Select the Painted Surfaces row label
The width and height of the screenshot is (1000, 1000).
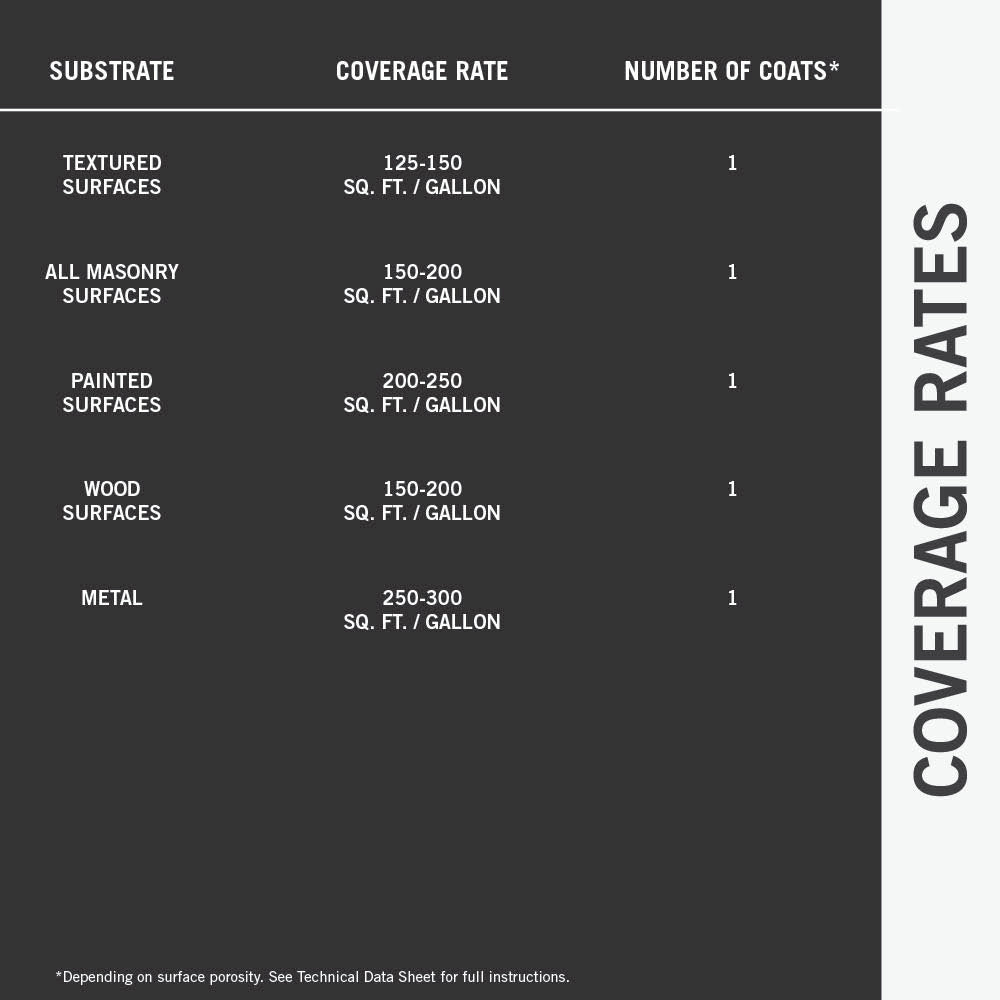point(112,393)
